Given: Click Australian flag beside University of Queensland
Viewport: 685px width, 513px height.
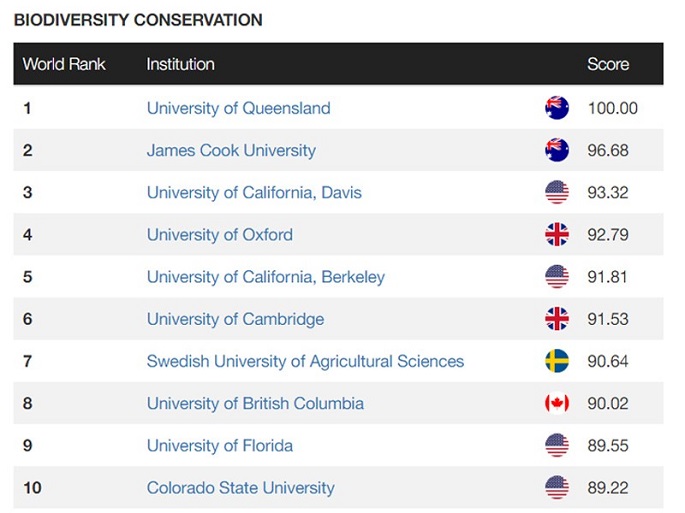Looking at the screenshot, I should point(557,108).
